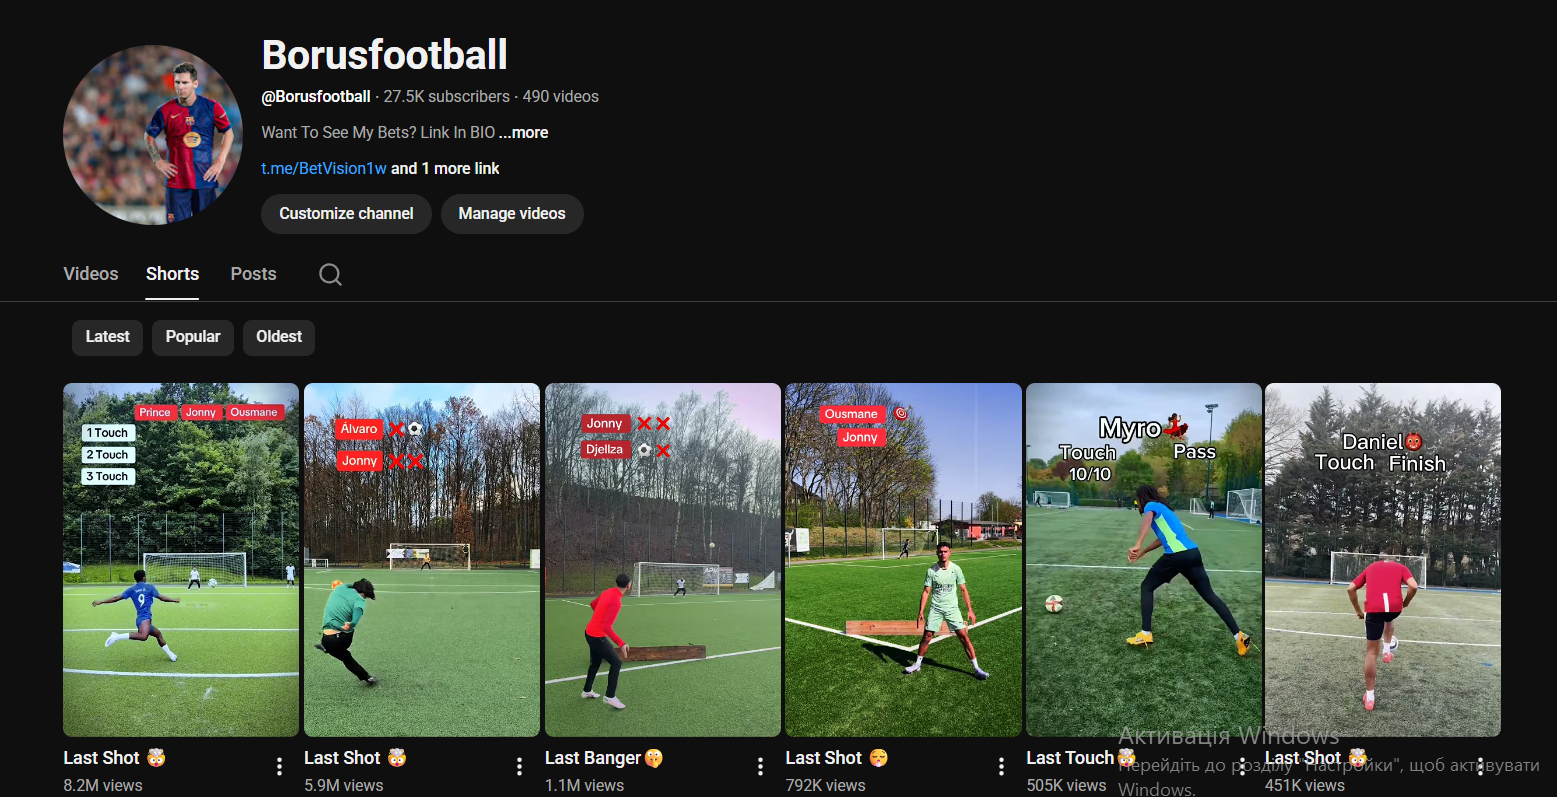Switch to the Videos tab
Image resolution: width=1557 pixels, height=797 pixels.
tap(91, 274)
